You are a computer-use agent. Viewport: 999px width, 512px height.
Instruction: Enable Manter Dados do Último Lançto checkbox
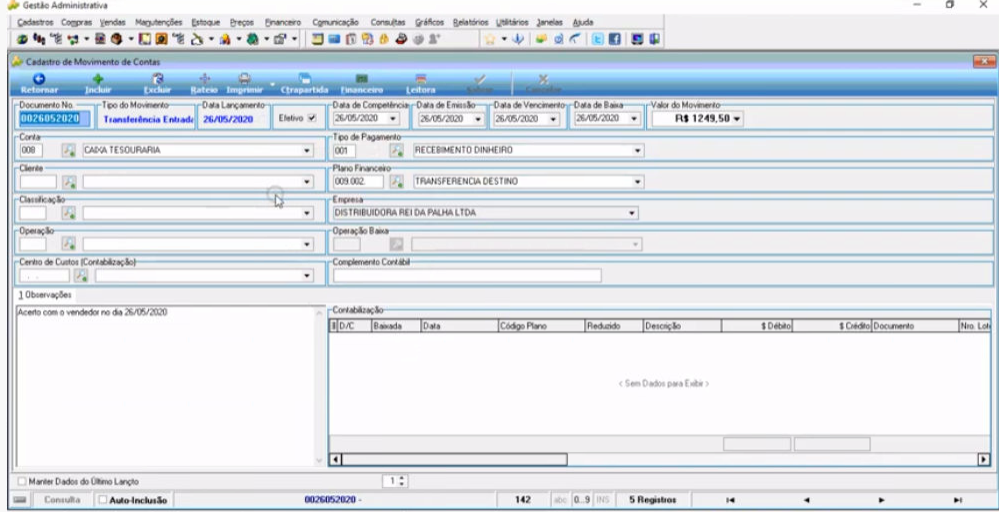coord(22,481)
